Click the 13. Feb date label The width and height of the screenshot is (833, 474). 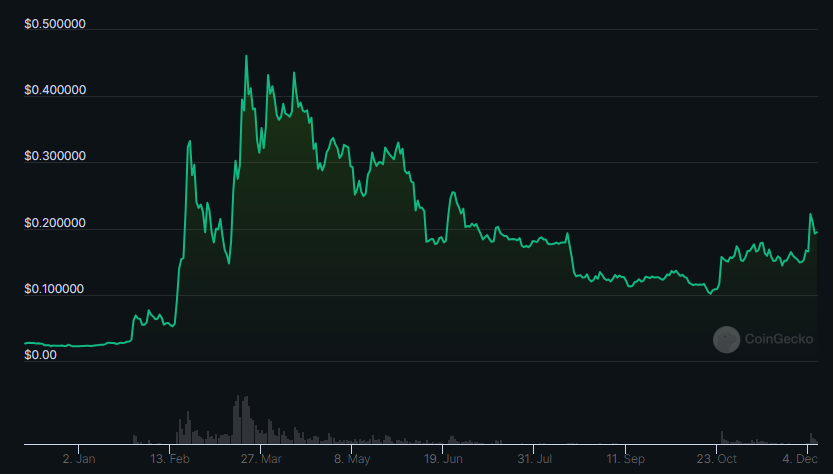point(170,459)
